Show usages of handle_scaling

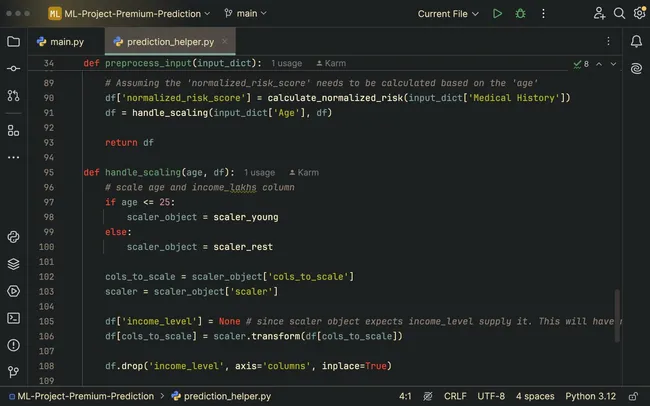259,173
